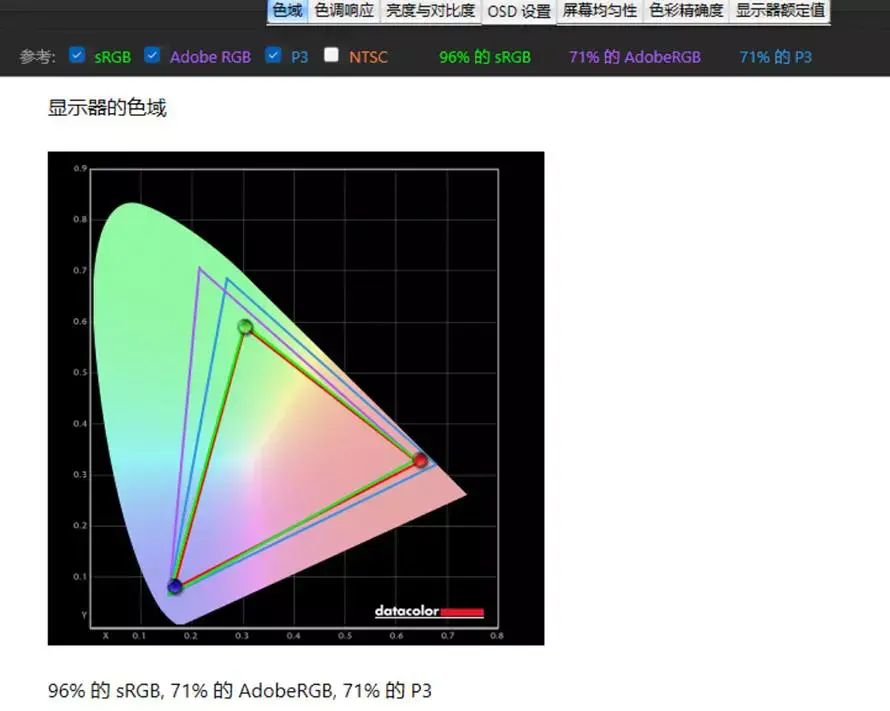Switch to the 色彩精确度 tab
This screenshot has width=890, height=711.
point(686,11)
